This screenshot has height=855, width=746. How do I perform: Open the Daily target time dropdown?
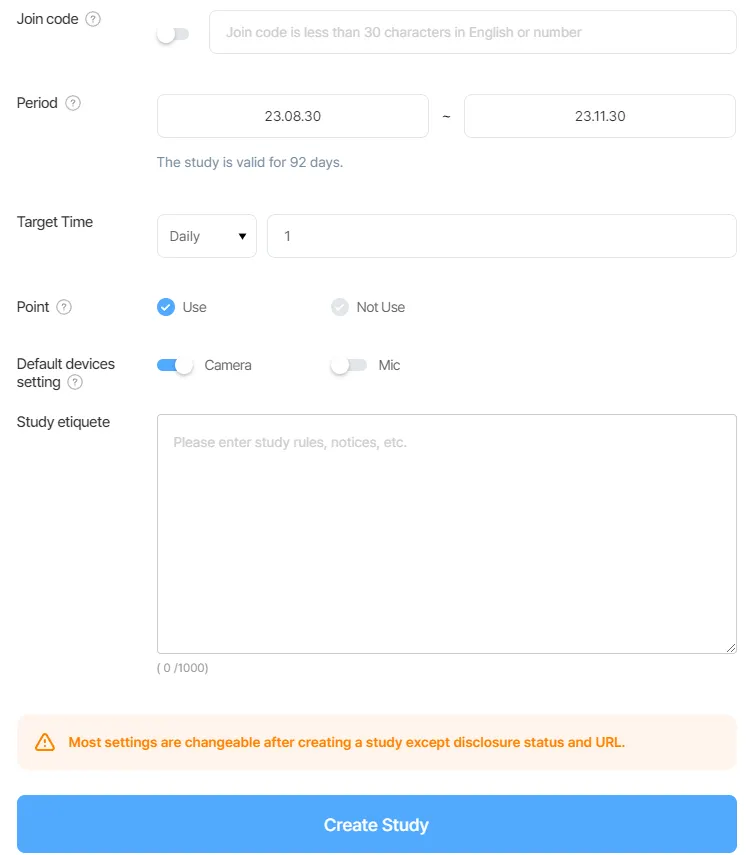pos(207,236)
